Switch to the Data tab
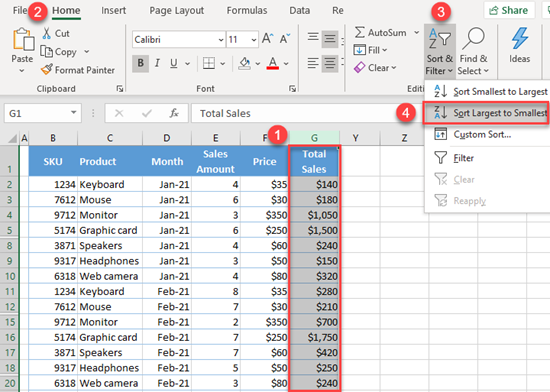This screenshot has width=550, height=392. click(x=299, y=10)
